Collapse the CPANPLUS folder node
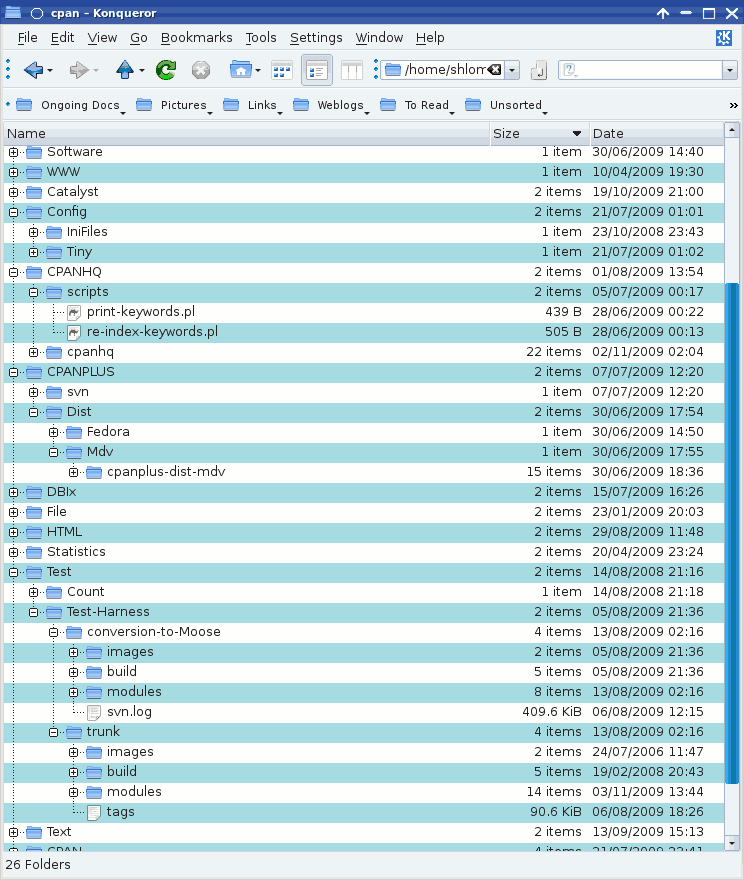 [x=13, y=372]
